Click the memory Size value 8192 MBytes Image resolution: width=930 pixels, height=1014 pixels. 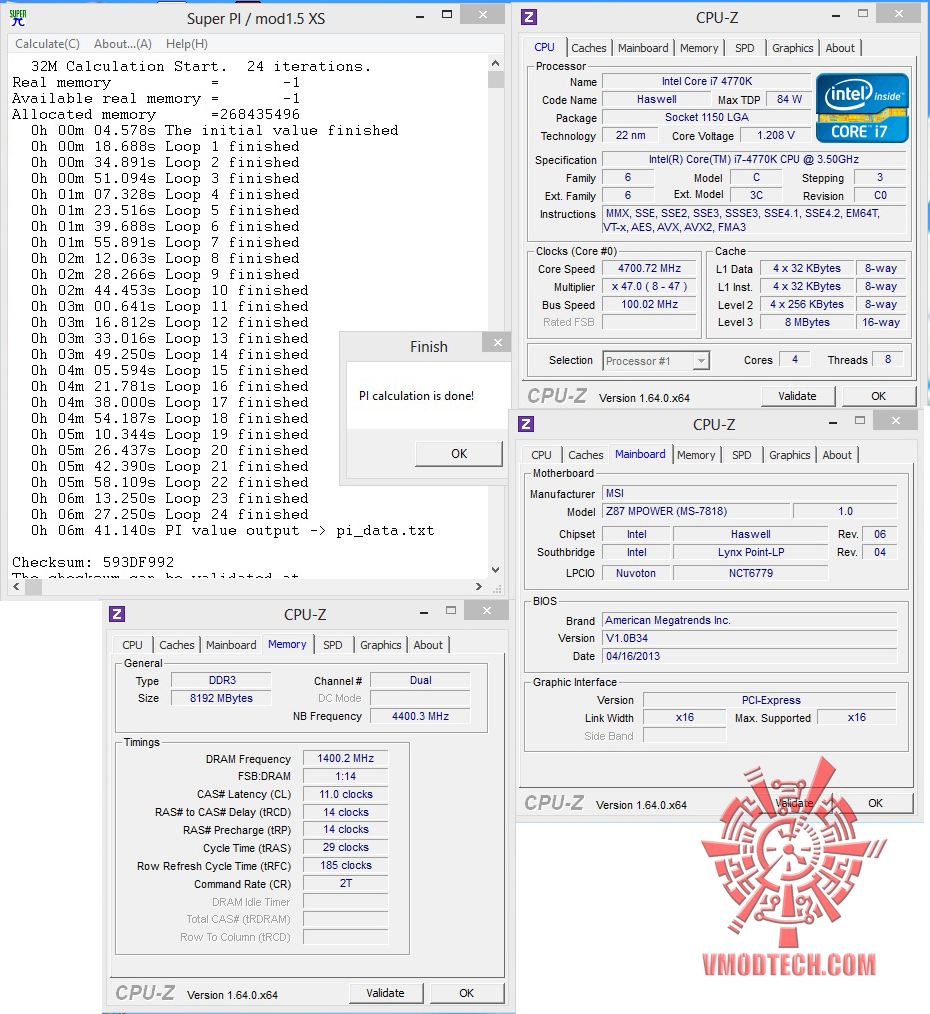pos(221,698)
